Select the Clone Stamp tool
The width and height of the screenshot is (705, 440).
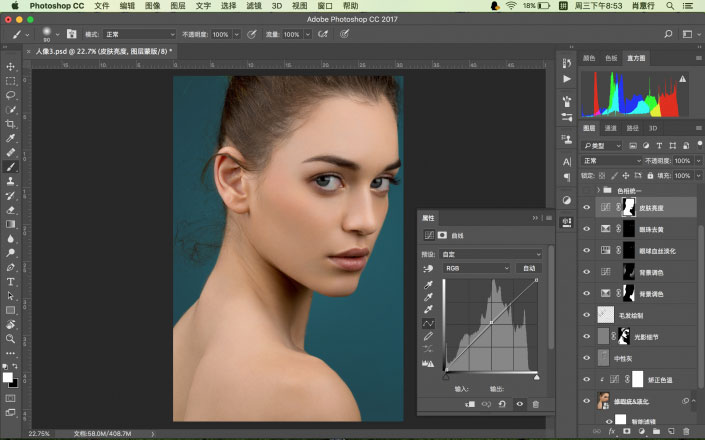pyautogui.click(x=11, y=181)
